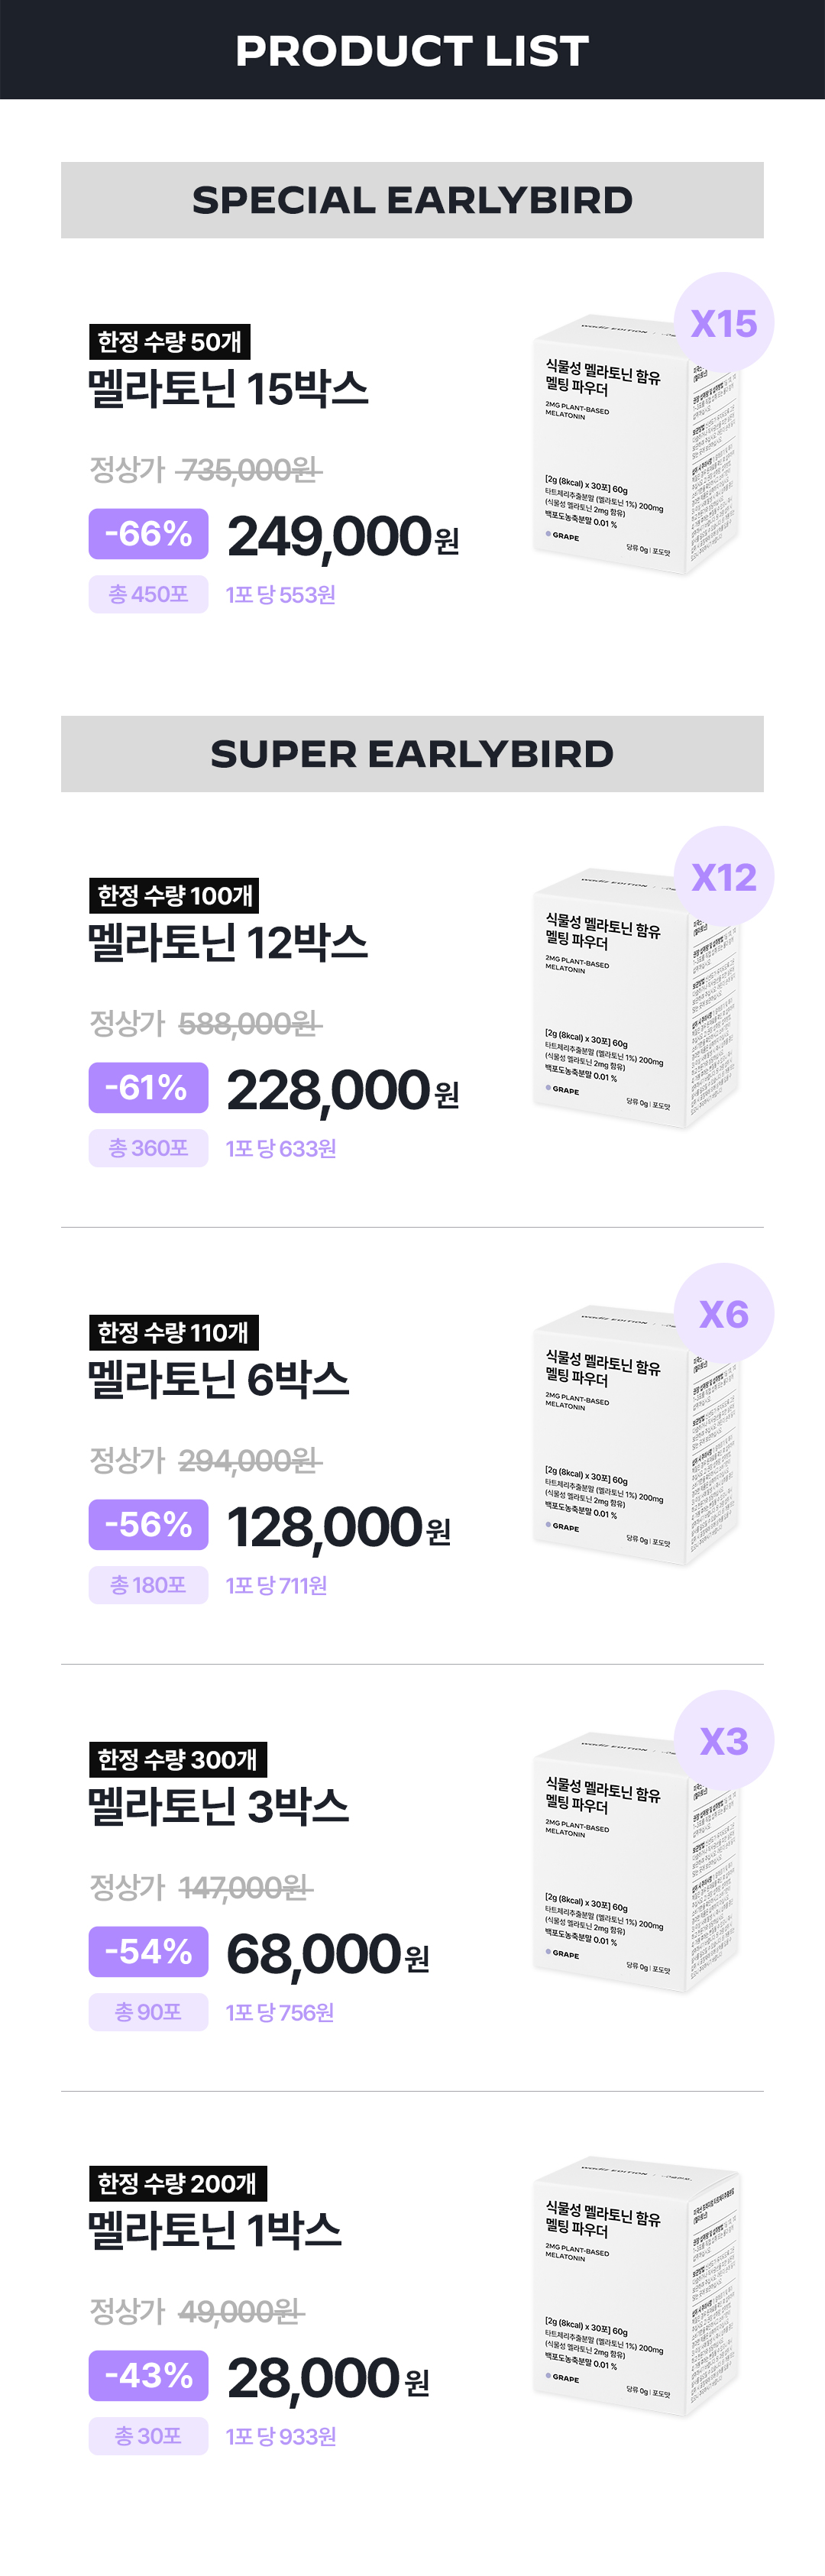
Task: Click the 총 450포 total packets tag
Action: coord(148,594)
